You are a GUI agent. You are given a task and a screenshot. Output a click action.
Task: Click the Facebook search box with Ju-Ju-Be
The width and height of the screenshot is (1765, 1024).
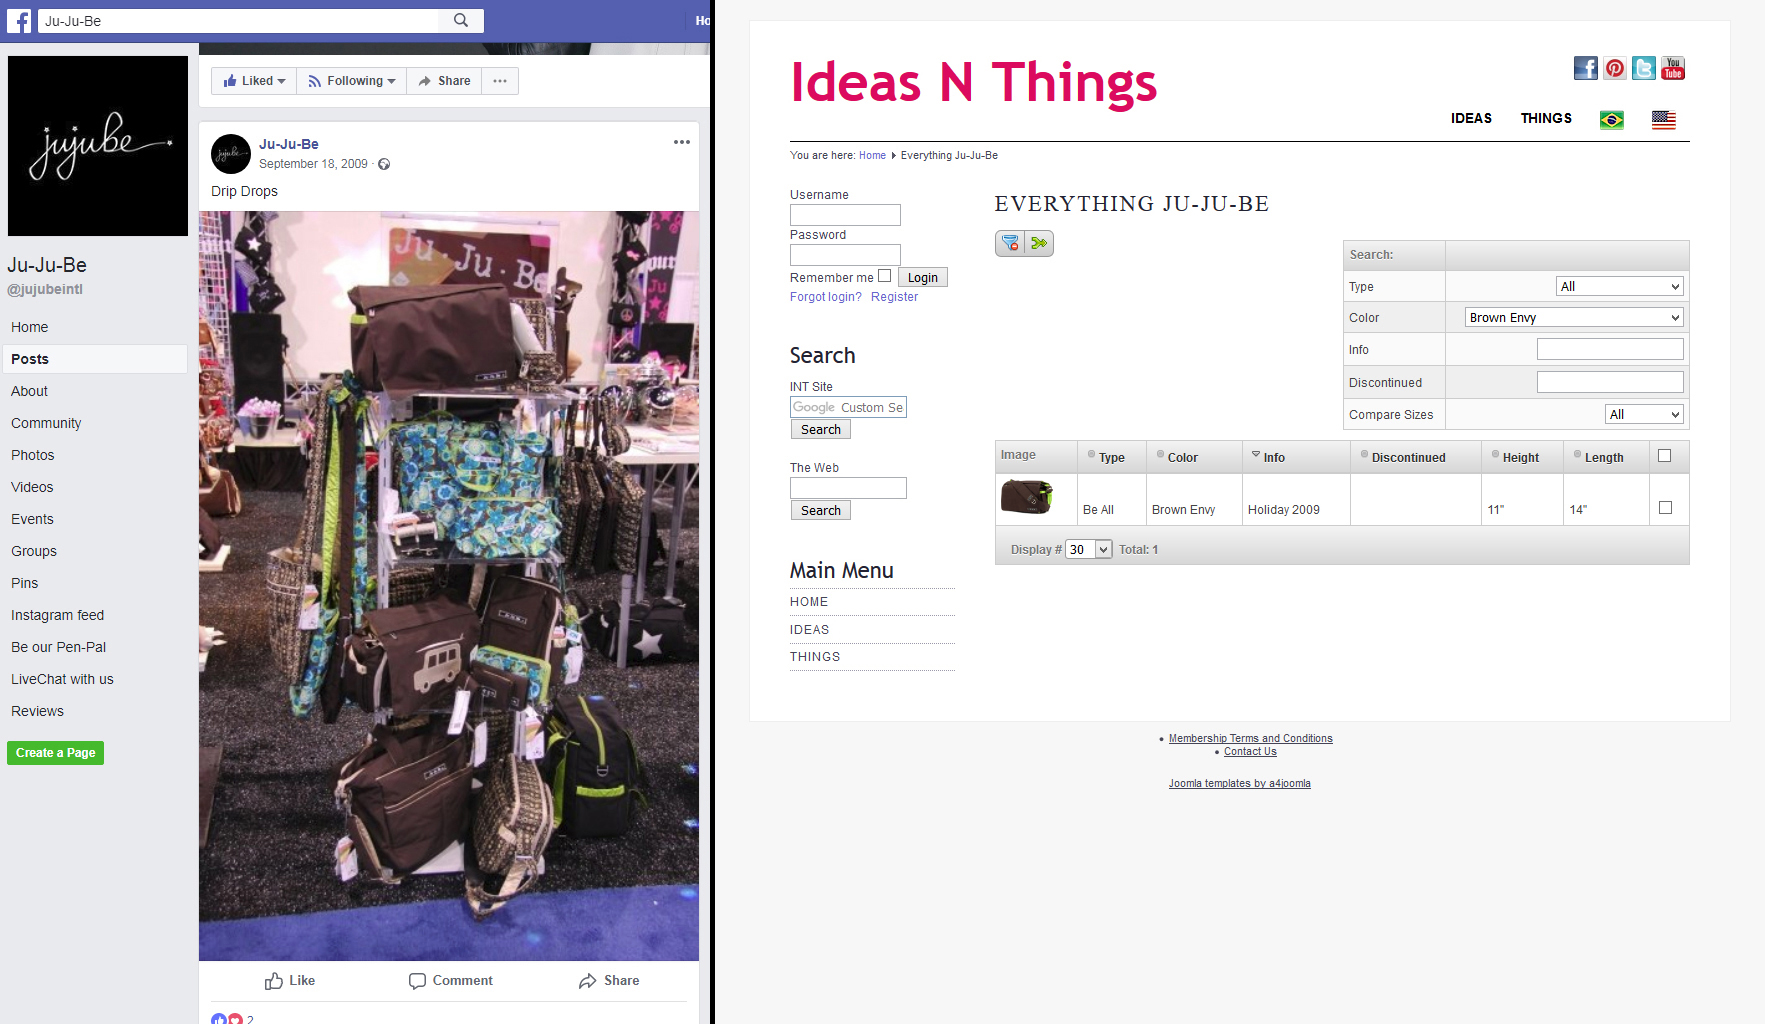pos(238,20)
